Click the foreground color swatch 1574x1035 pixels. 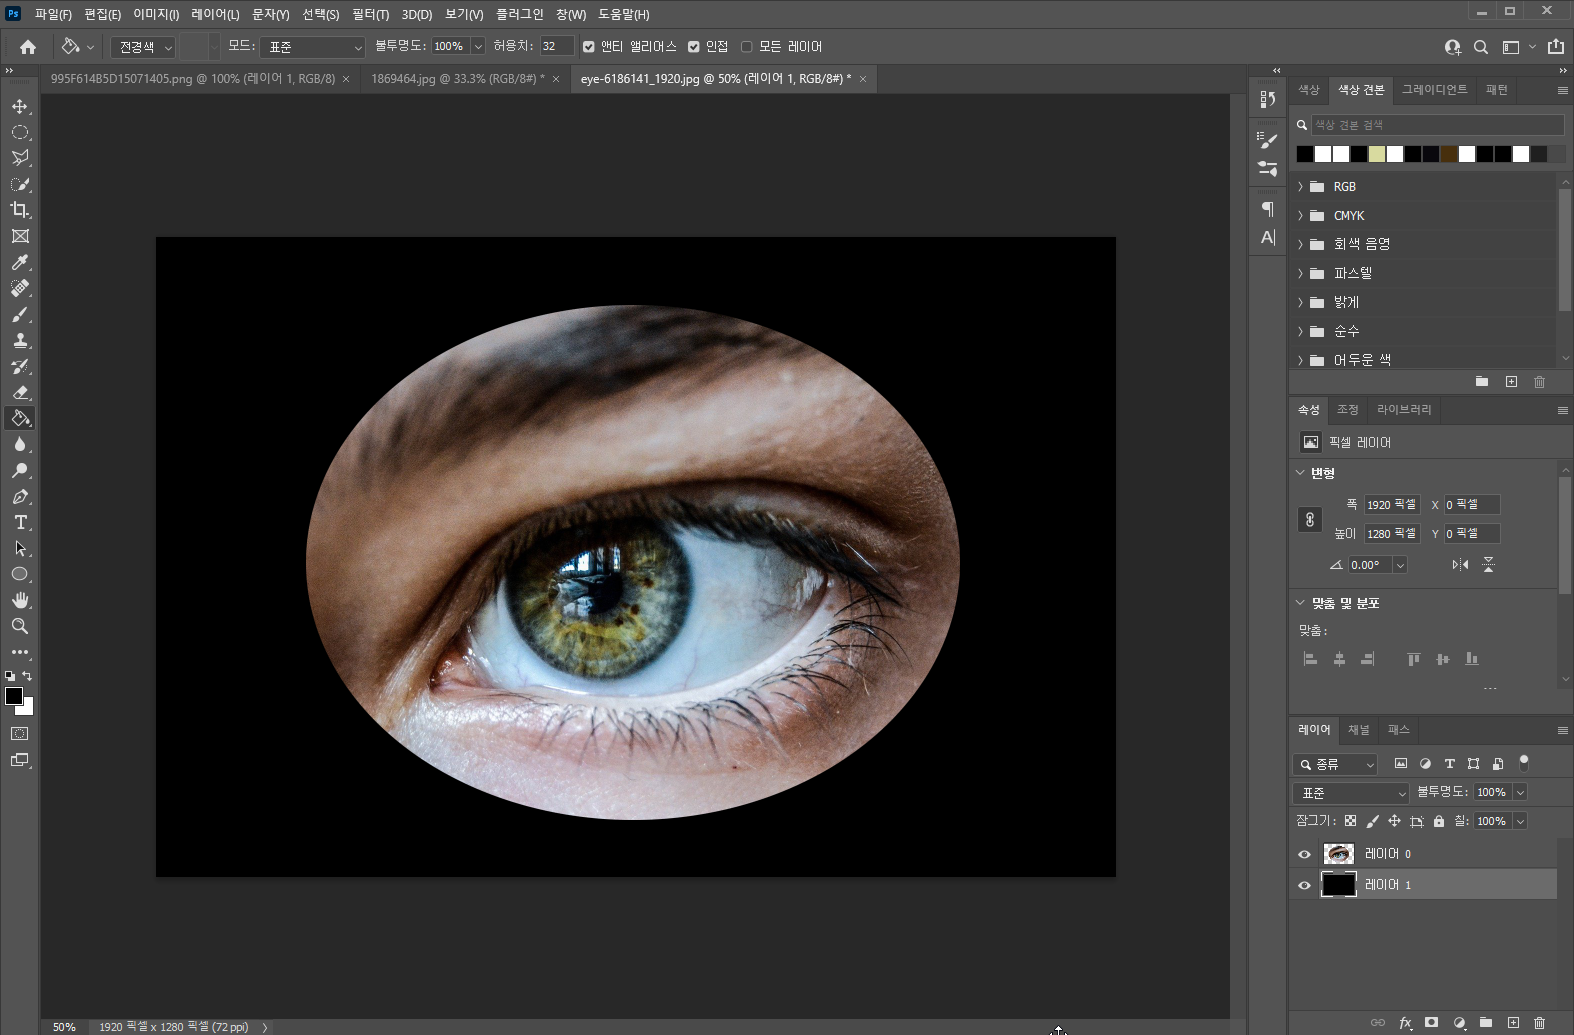click(x=13, y=696)
